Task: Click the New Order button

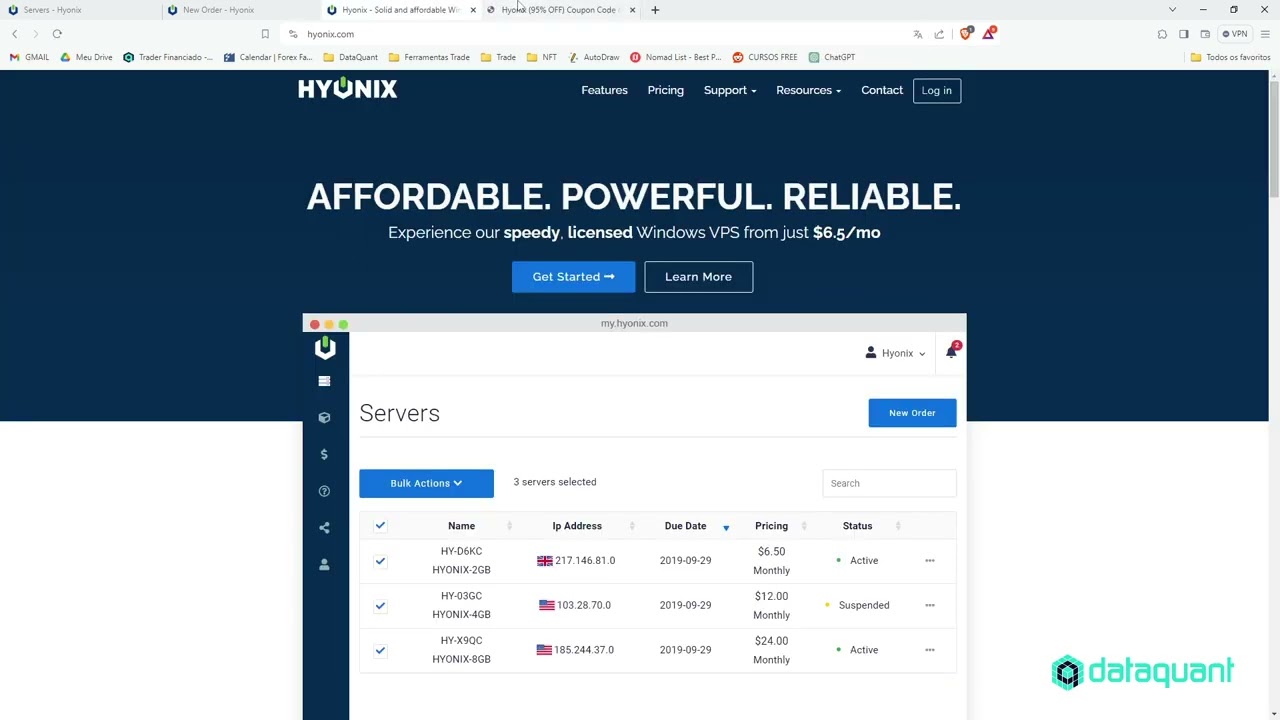Action: coord(912,413)
